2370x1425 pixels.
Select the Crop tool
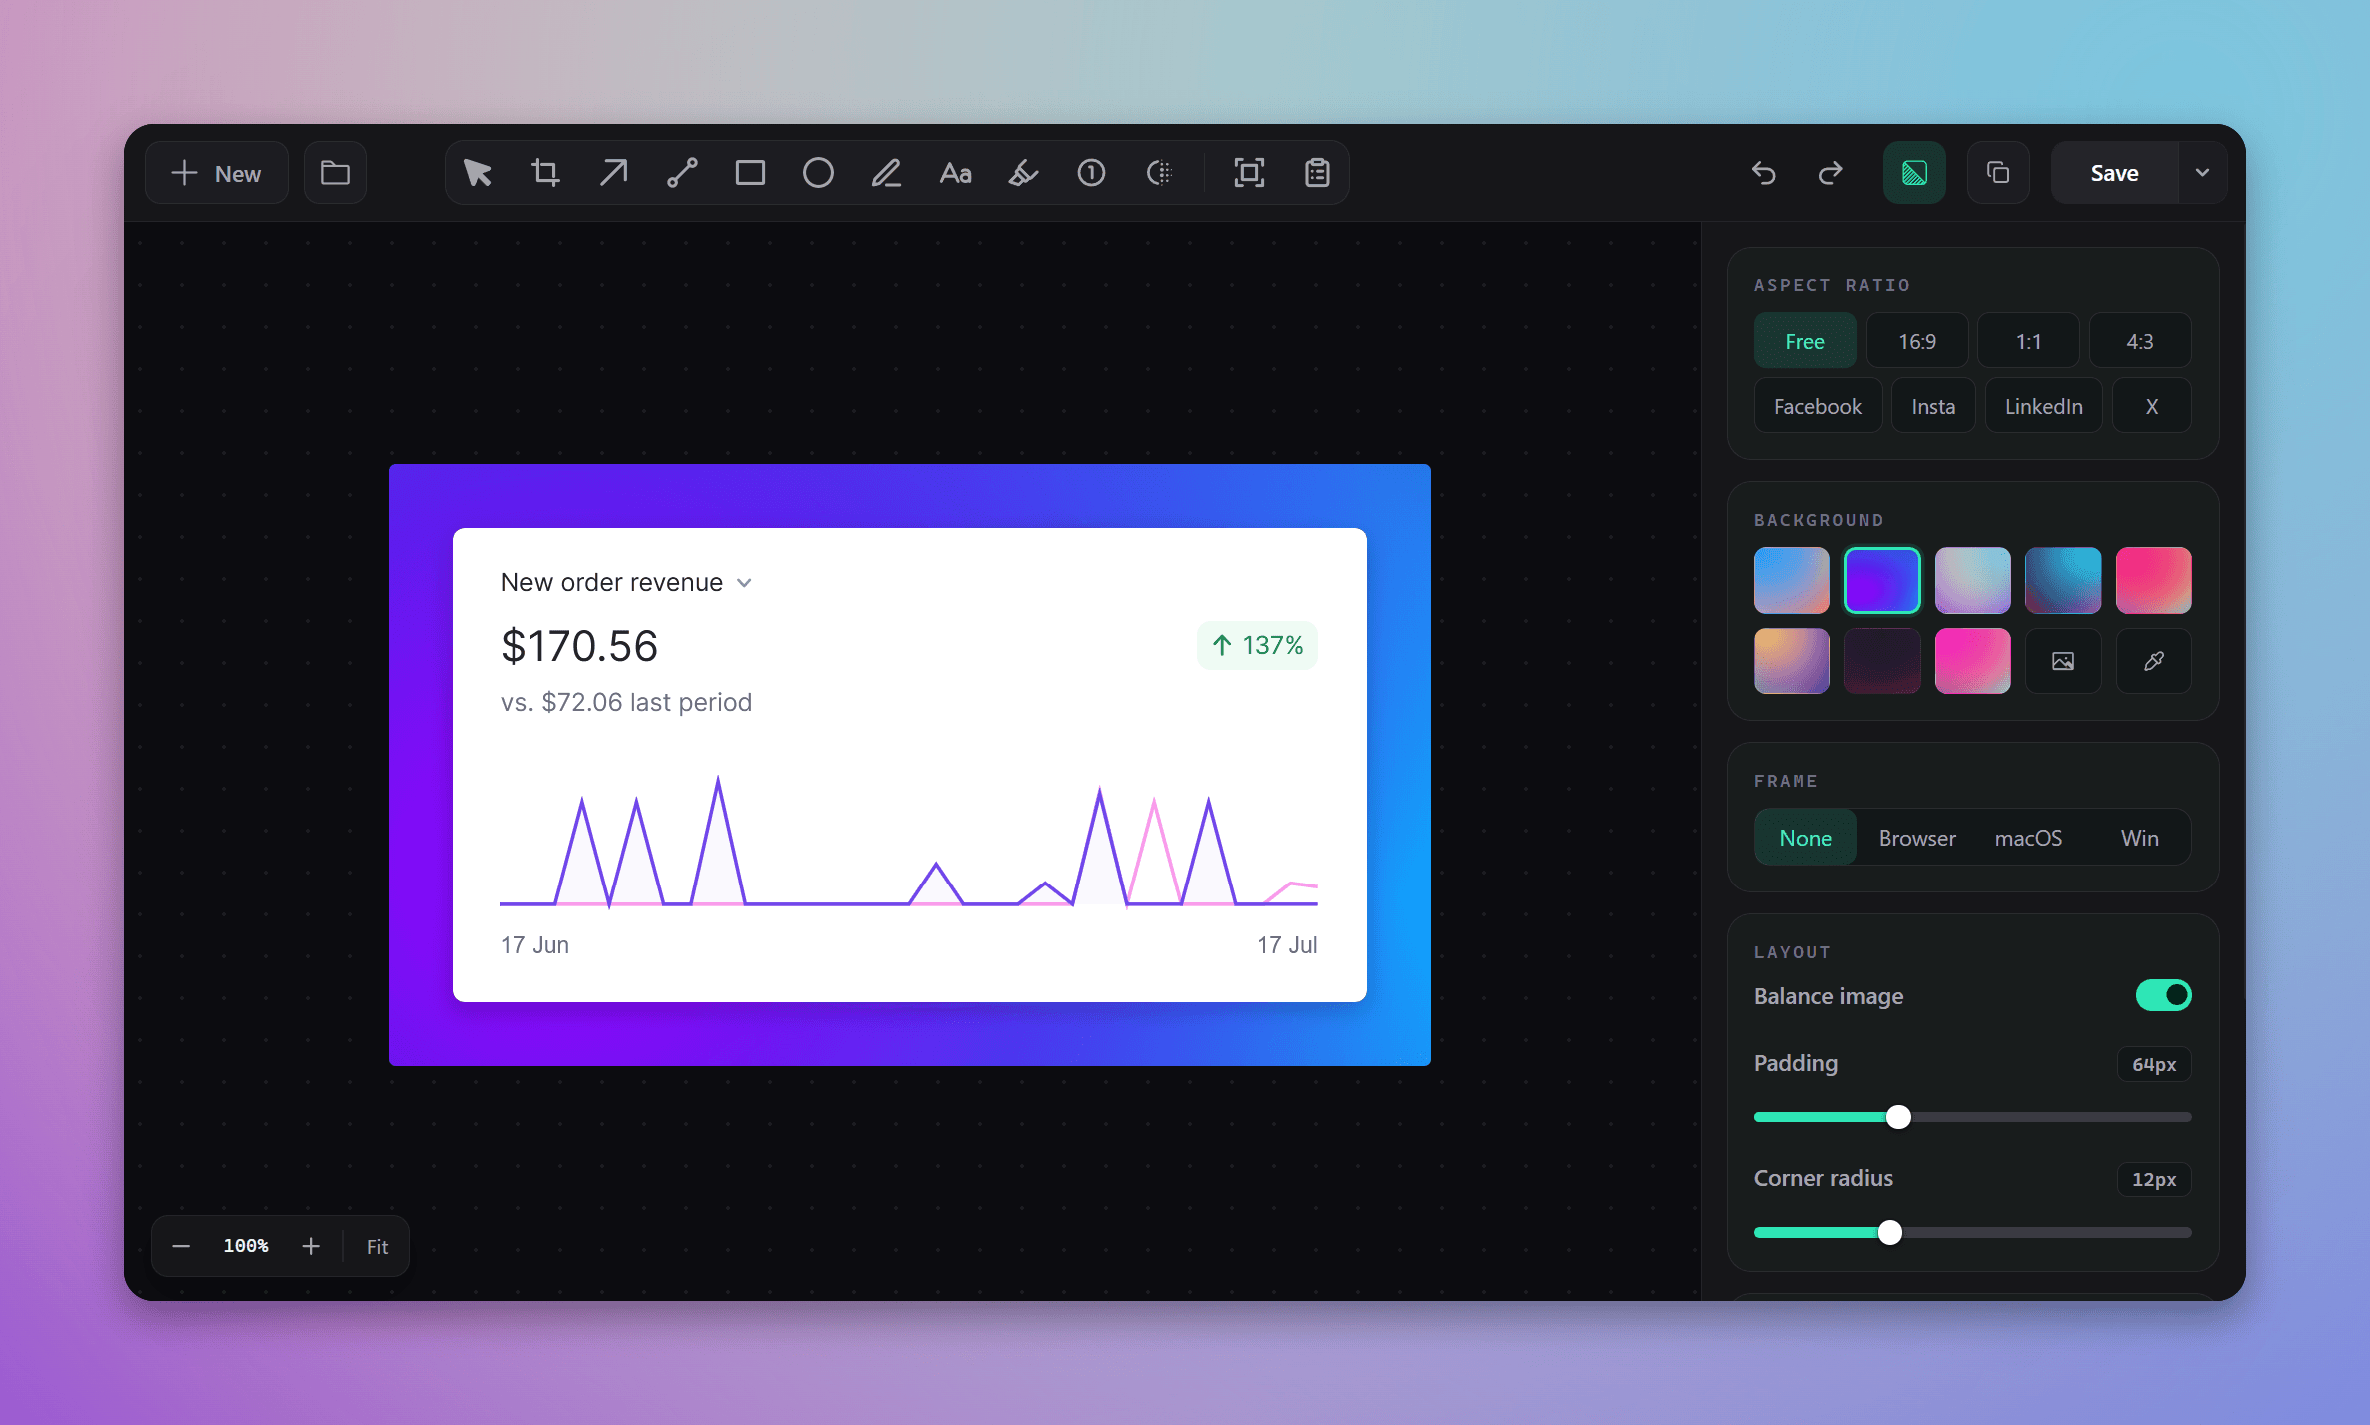(546, 173)
